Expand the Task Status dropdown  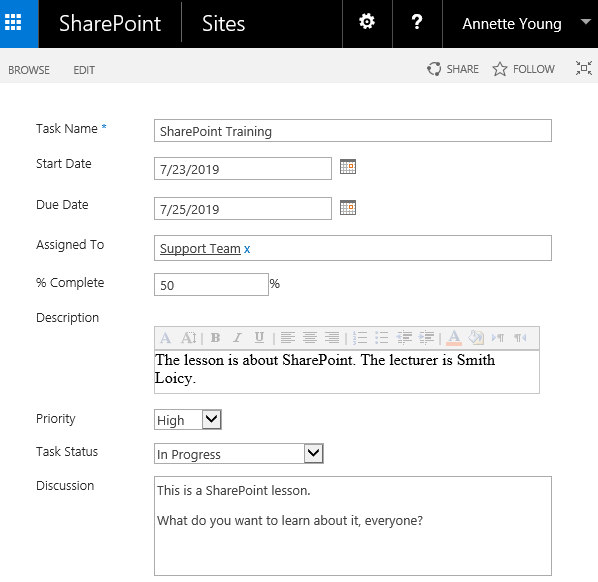pos(313,453)
